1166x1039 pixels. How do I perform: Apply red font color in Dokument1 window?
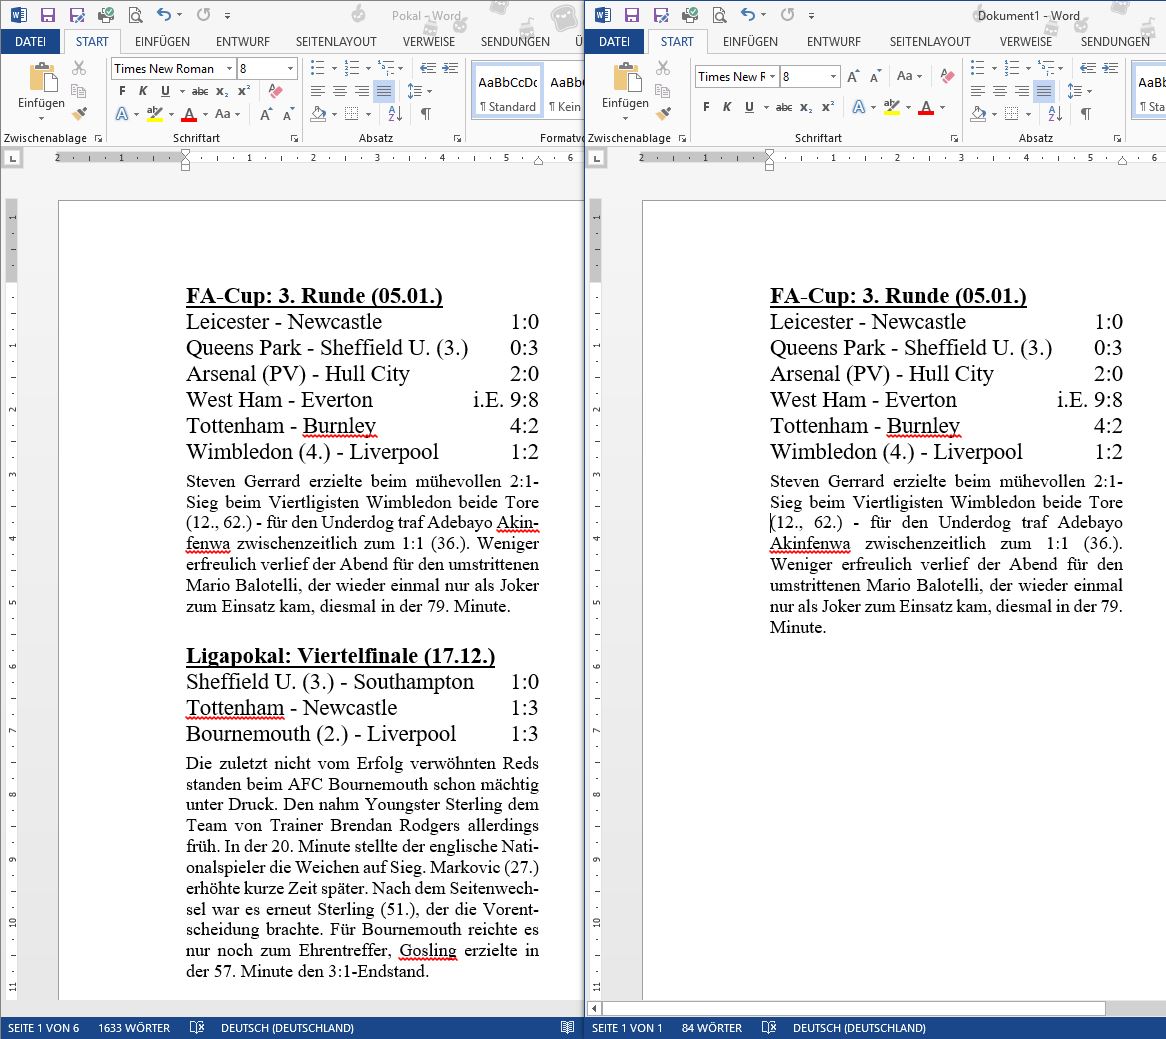coord(926,107)
